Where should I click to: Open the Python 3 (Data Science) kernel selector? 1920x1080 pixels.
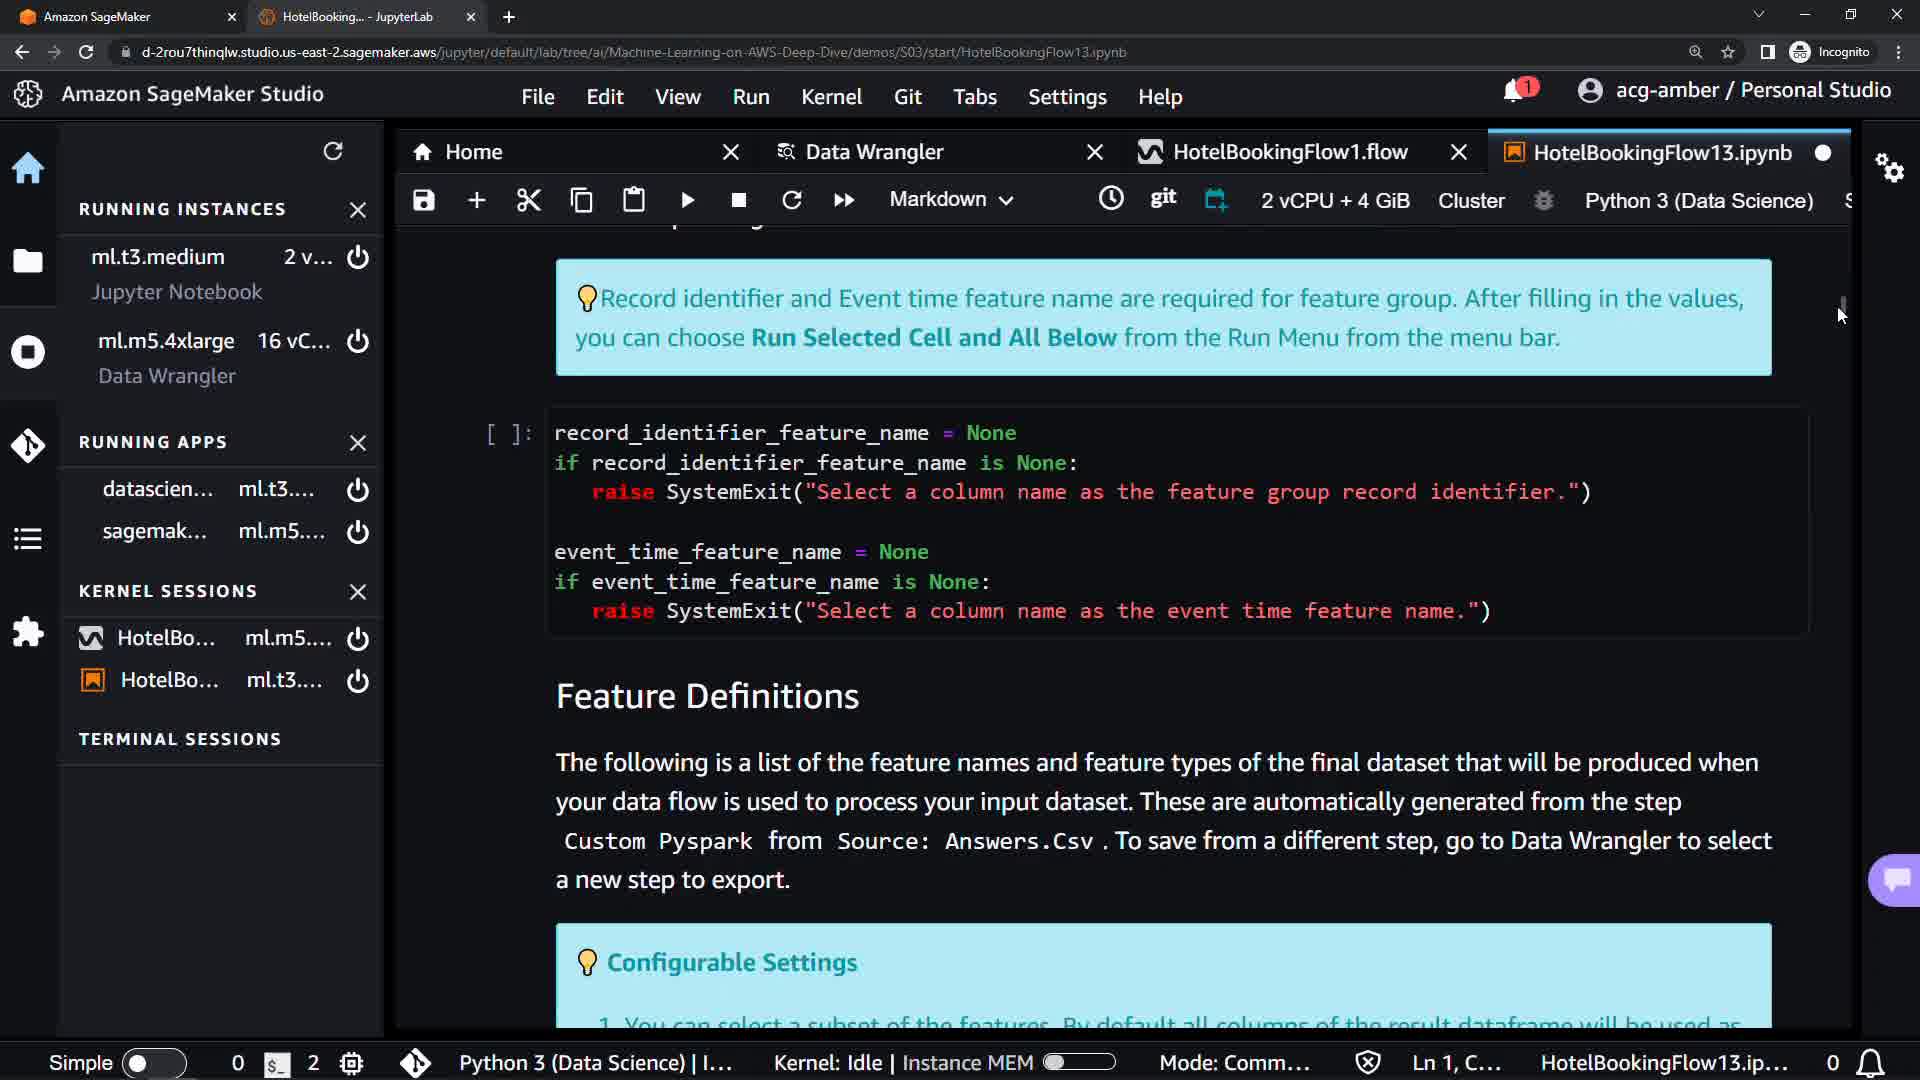pos(1698,200)
